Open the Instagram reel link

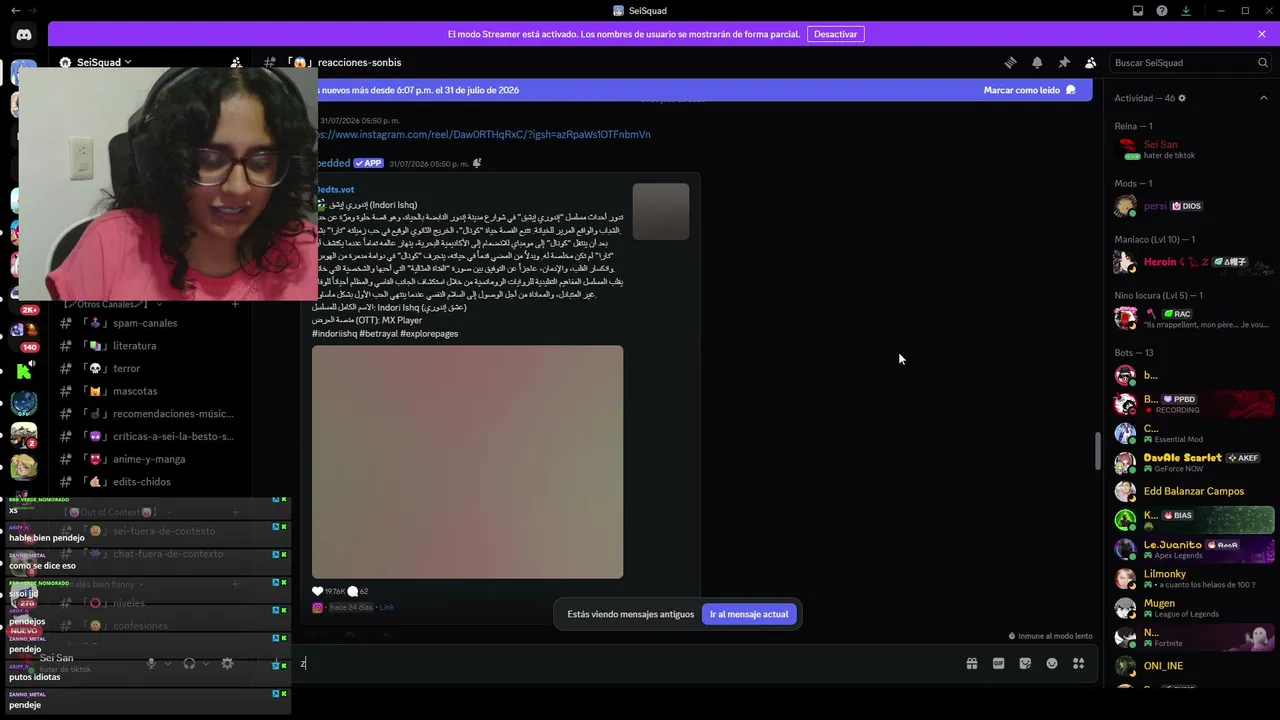point(482,134)
